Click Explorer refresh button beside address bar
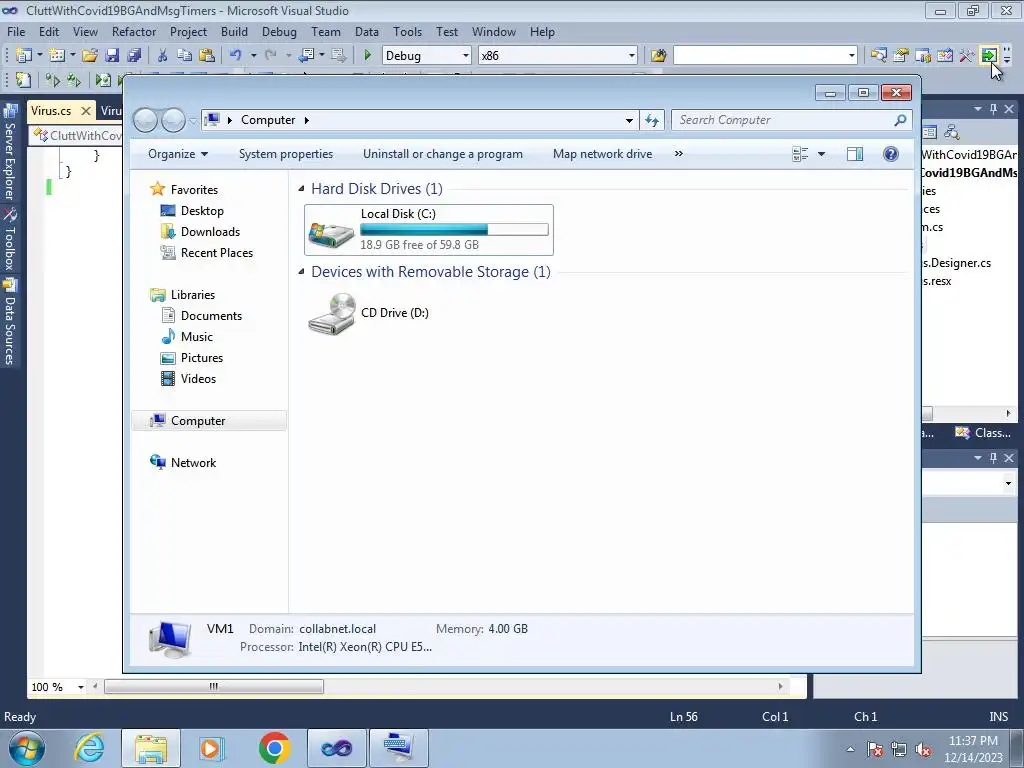Viewport: 1024px width, 768px height. [x=652, y=120]
